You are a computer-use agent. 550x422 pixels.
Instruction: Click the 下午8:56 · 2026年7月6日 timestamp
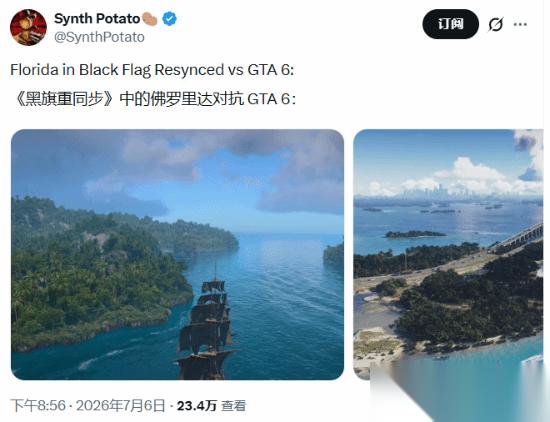[x=87, y=406]
